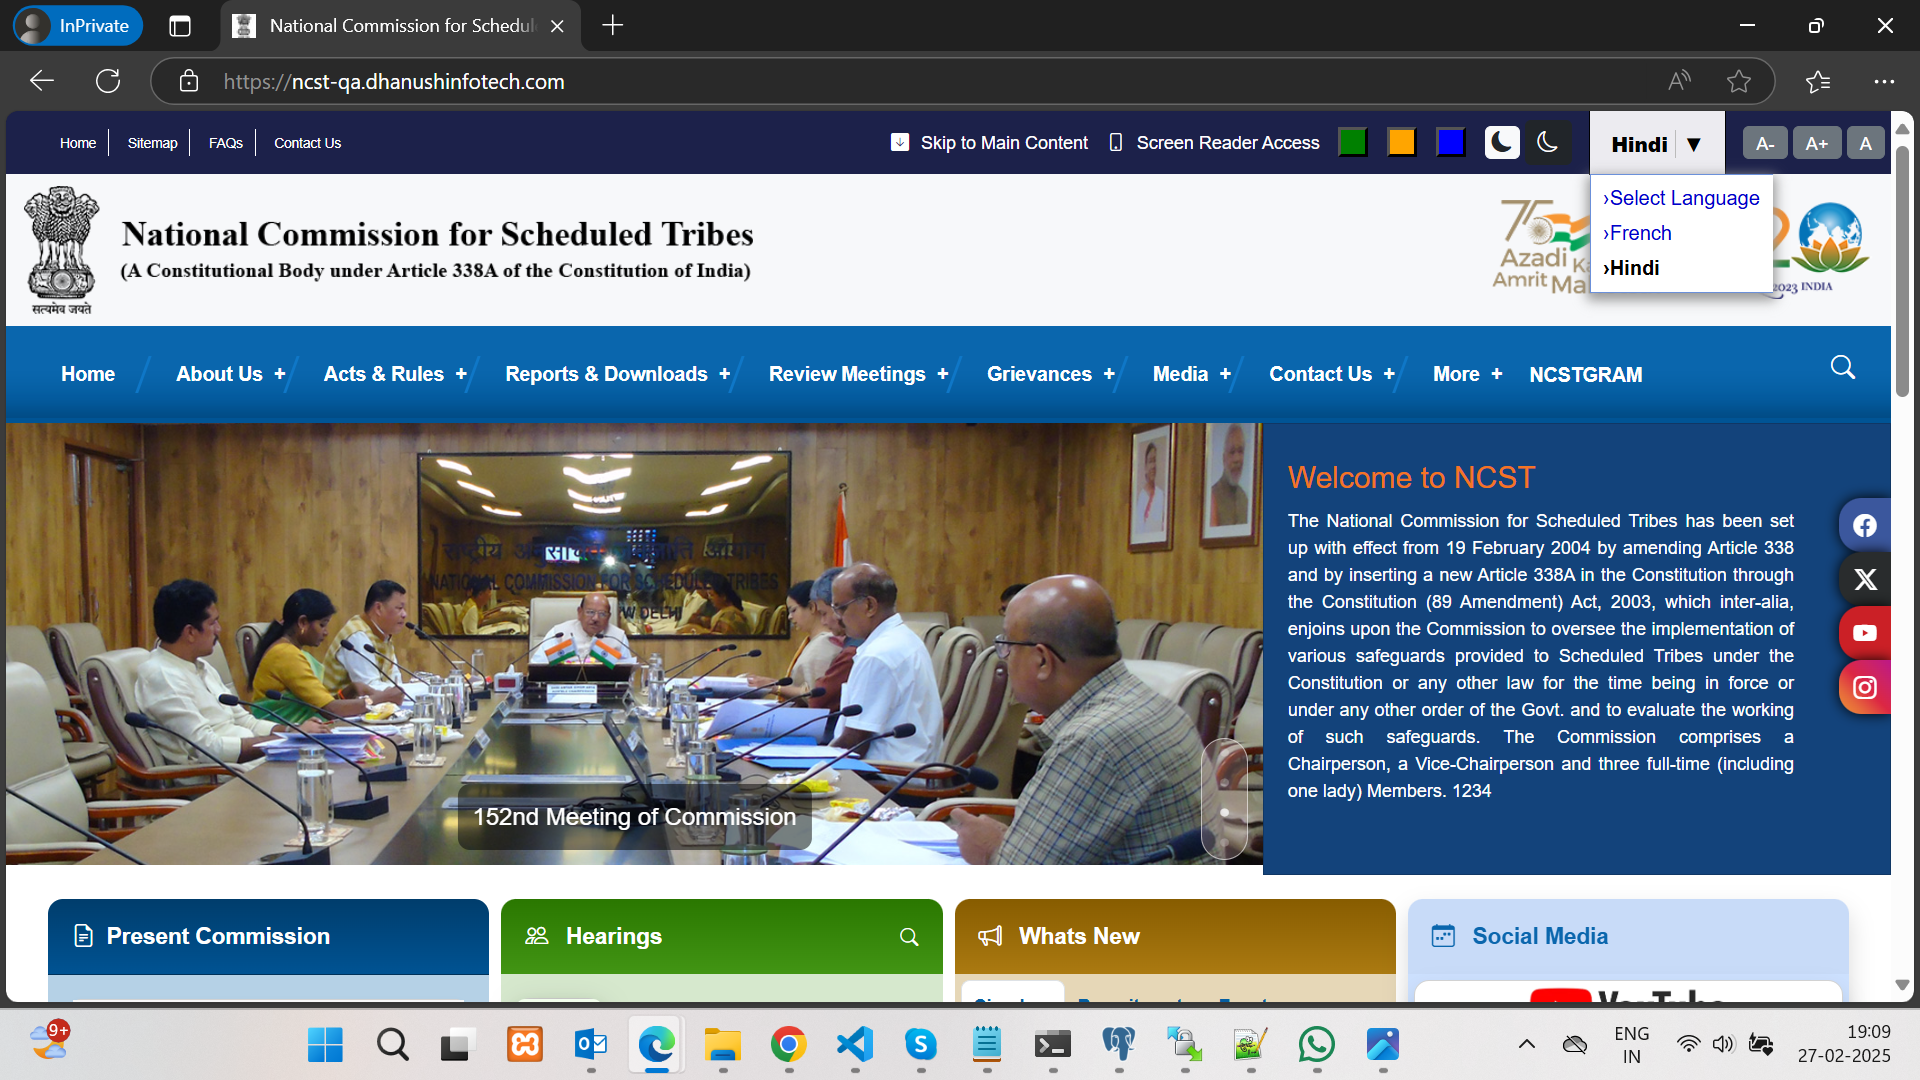Click the 152nd Meeting banner image
This screenshot has height=1080, width=1920.
634,644
